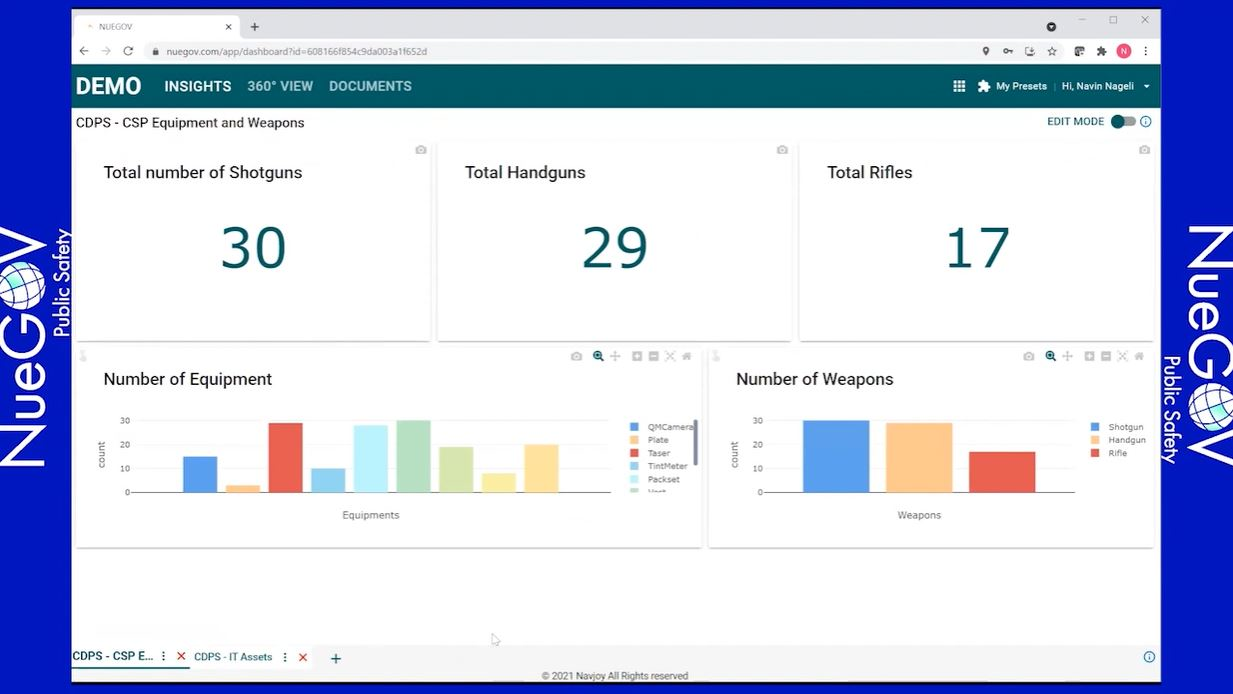Screen dimensions: 1233x694
Task: Go to the 360° VIEW menu
Action: tap(280, 87)
